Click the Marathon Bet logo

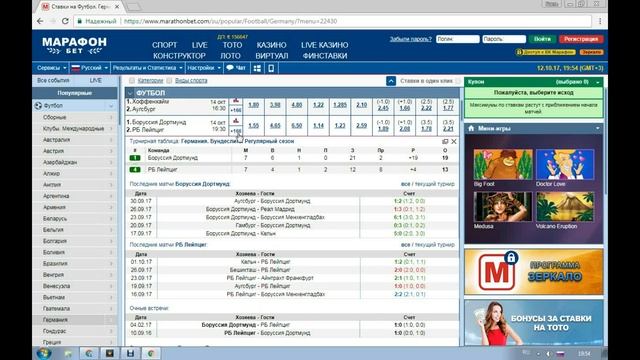[74, 45]
